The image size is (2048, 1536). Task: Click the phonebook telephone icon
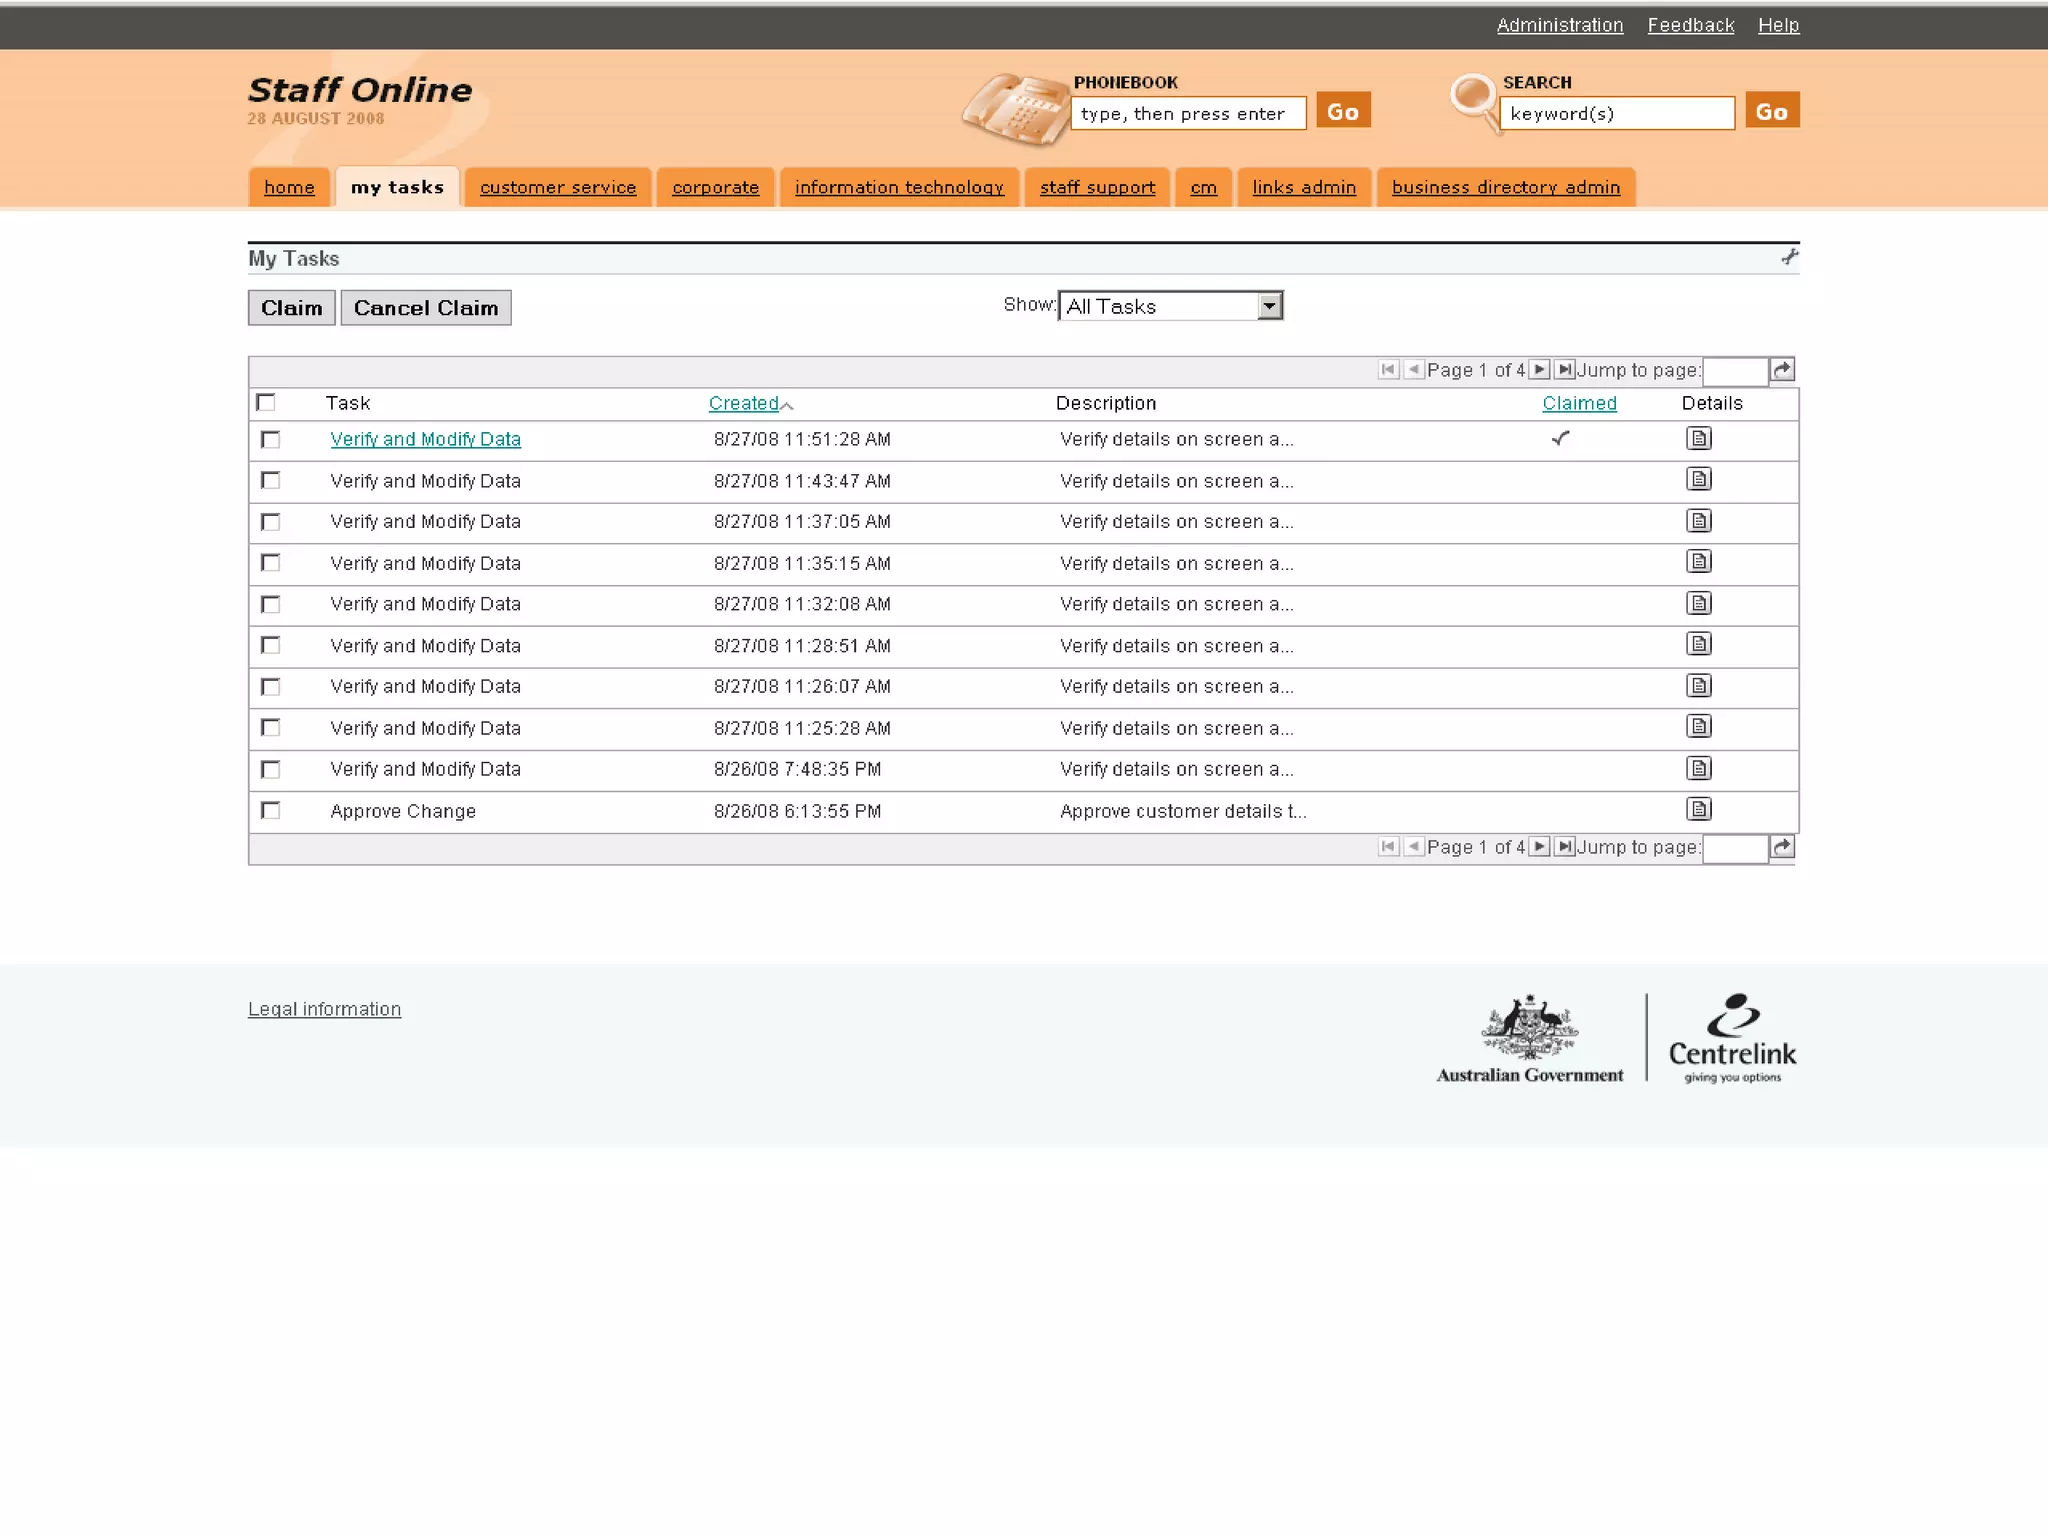coord(1015,110)
